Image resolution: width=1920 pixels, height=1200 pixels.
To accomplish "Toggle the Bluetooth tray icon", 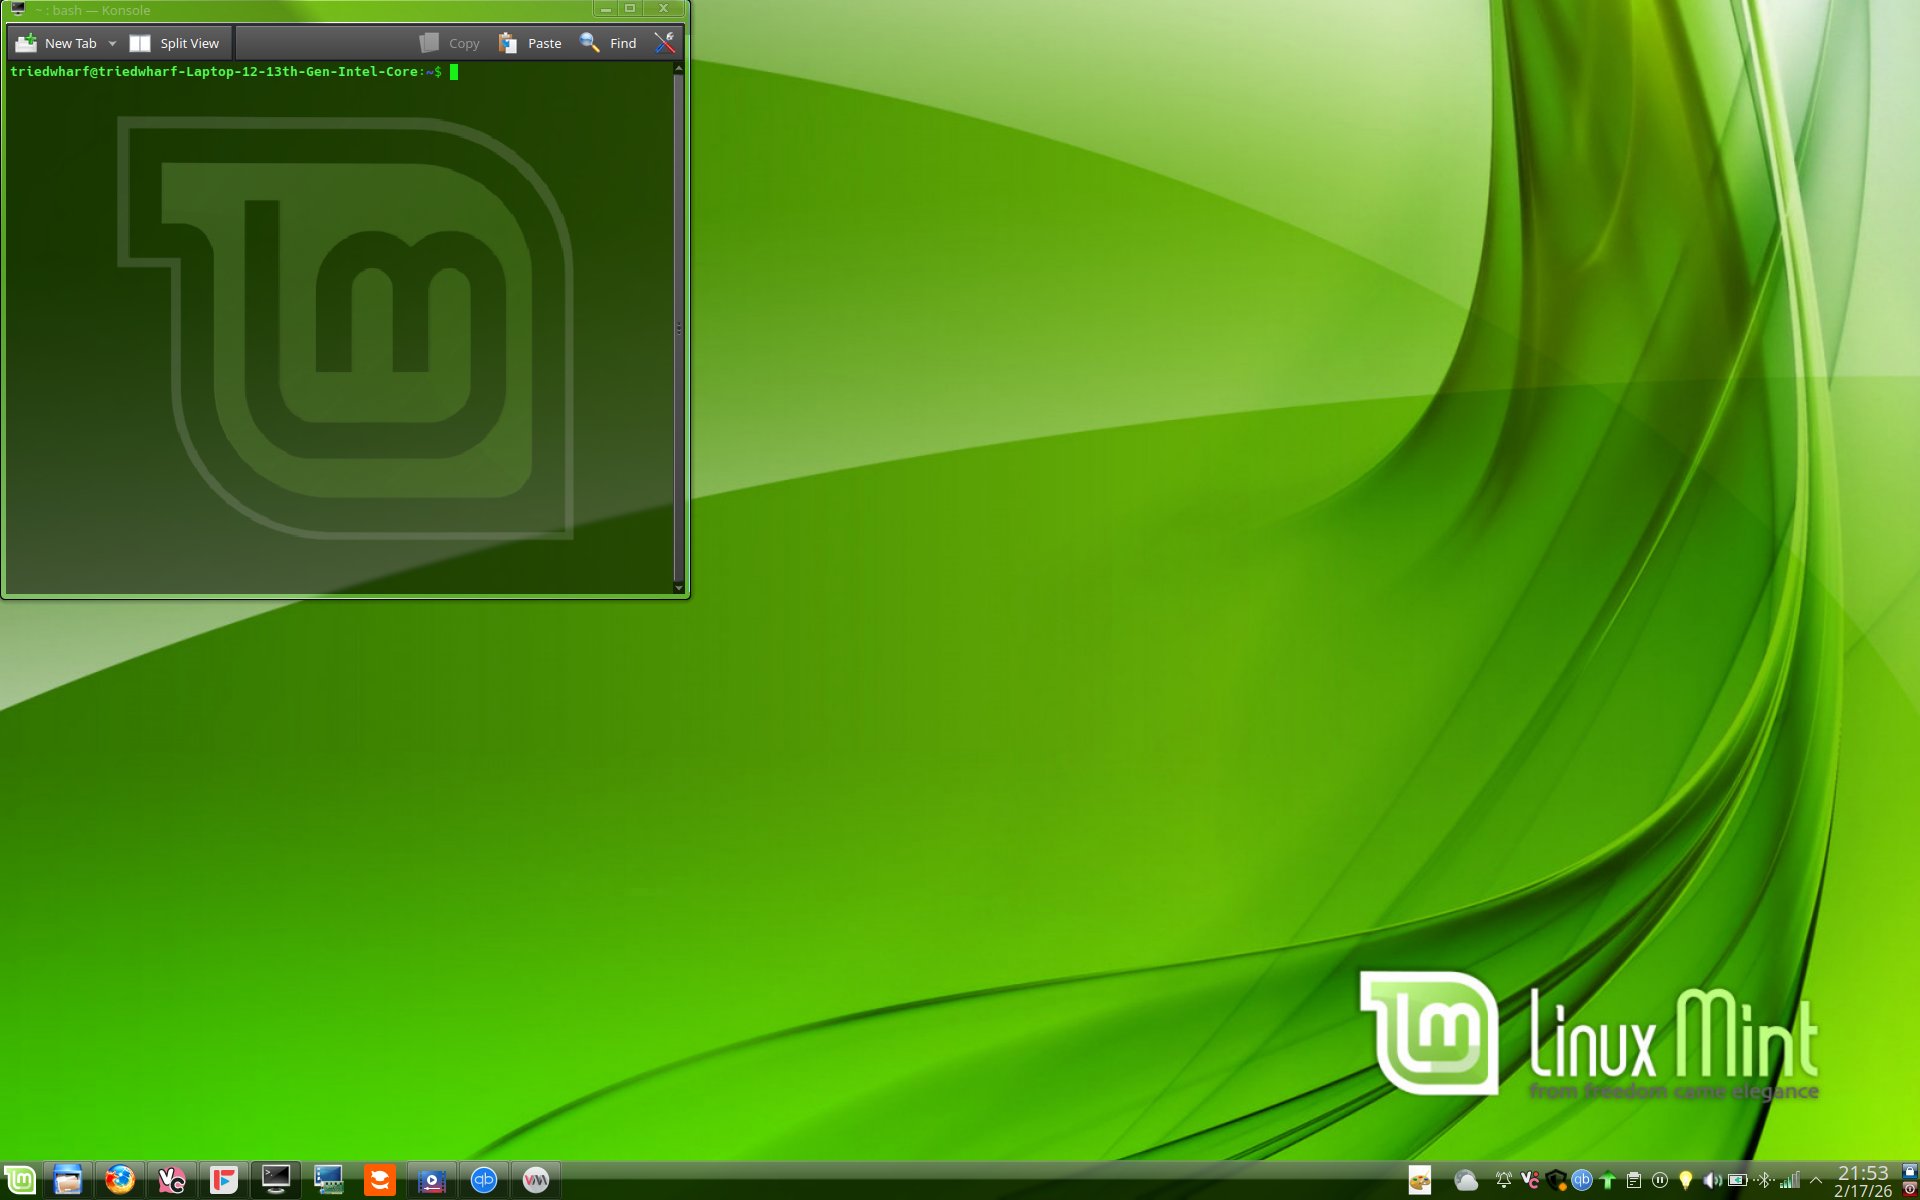I will click(x=1764, y=1181).
